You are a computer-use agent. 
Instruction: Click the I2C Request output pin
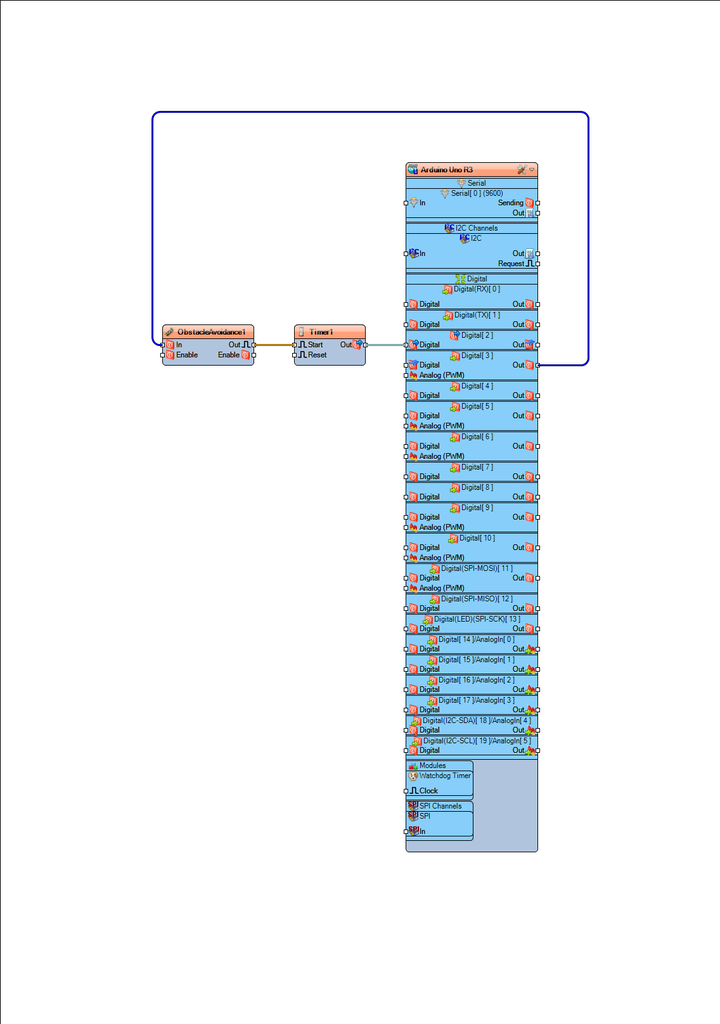[x=538, y=264]
